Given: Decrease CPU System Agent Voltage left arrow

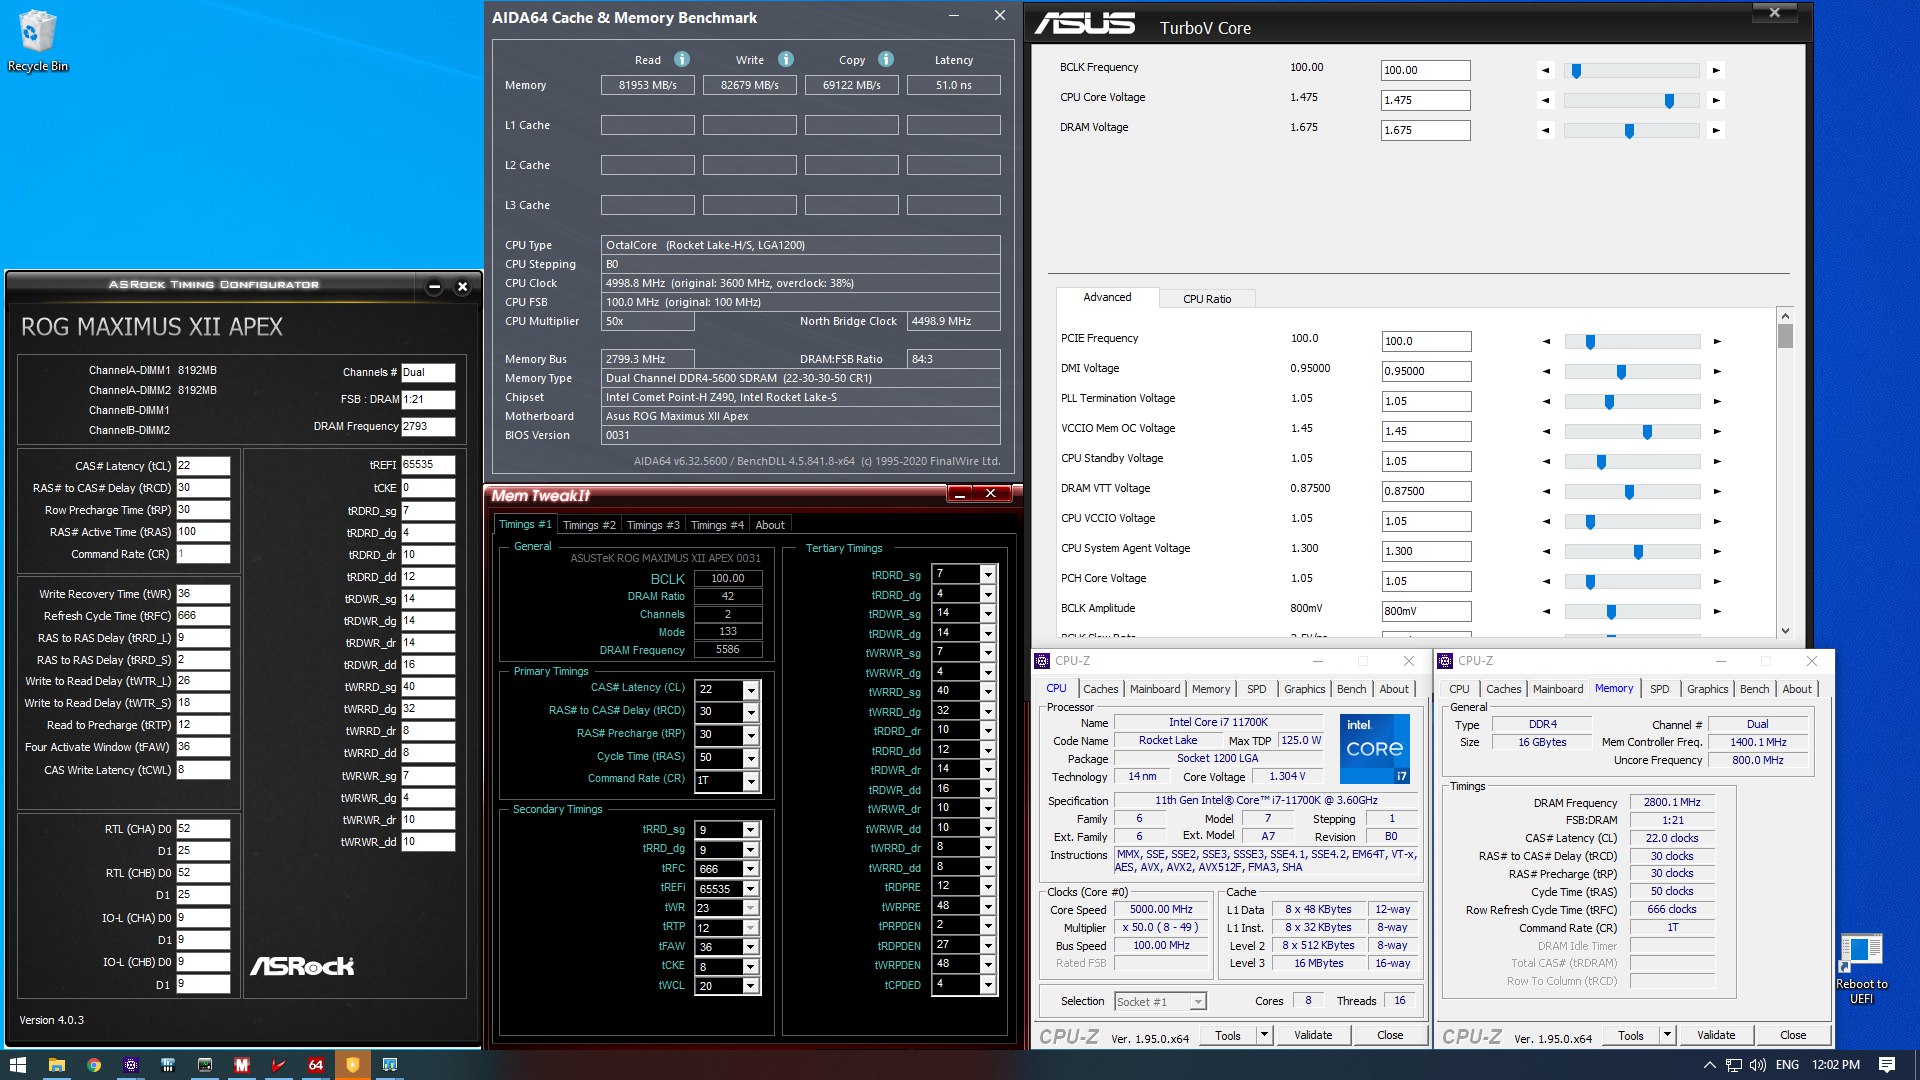Looking at the screenshot, I should pyautogui.click(x=1546, y=551).
